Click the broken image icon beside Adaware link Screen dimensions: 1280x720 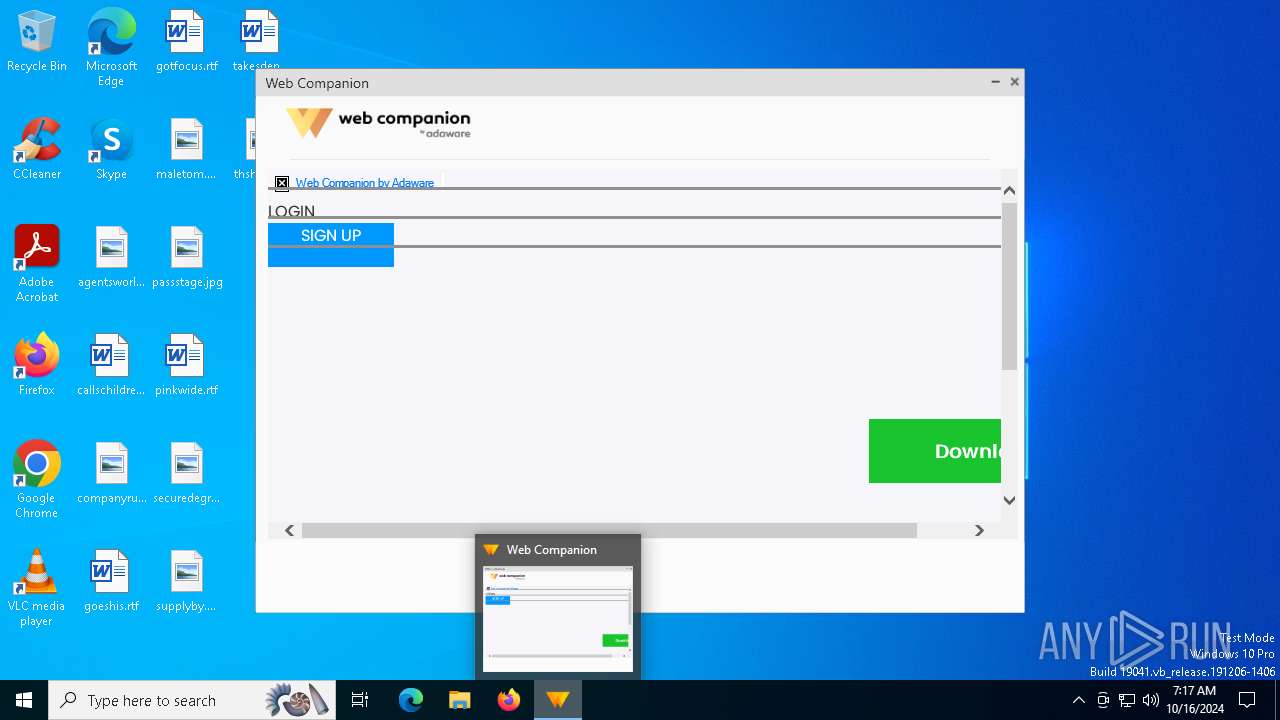point(282,183)
